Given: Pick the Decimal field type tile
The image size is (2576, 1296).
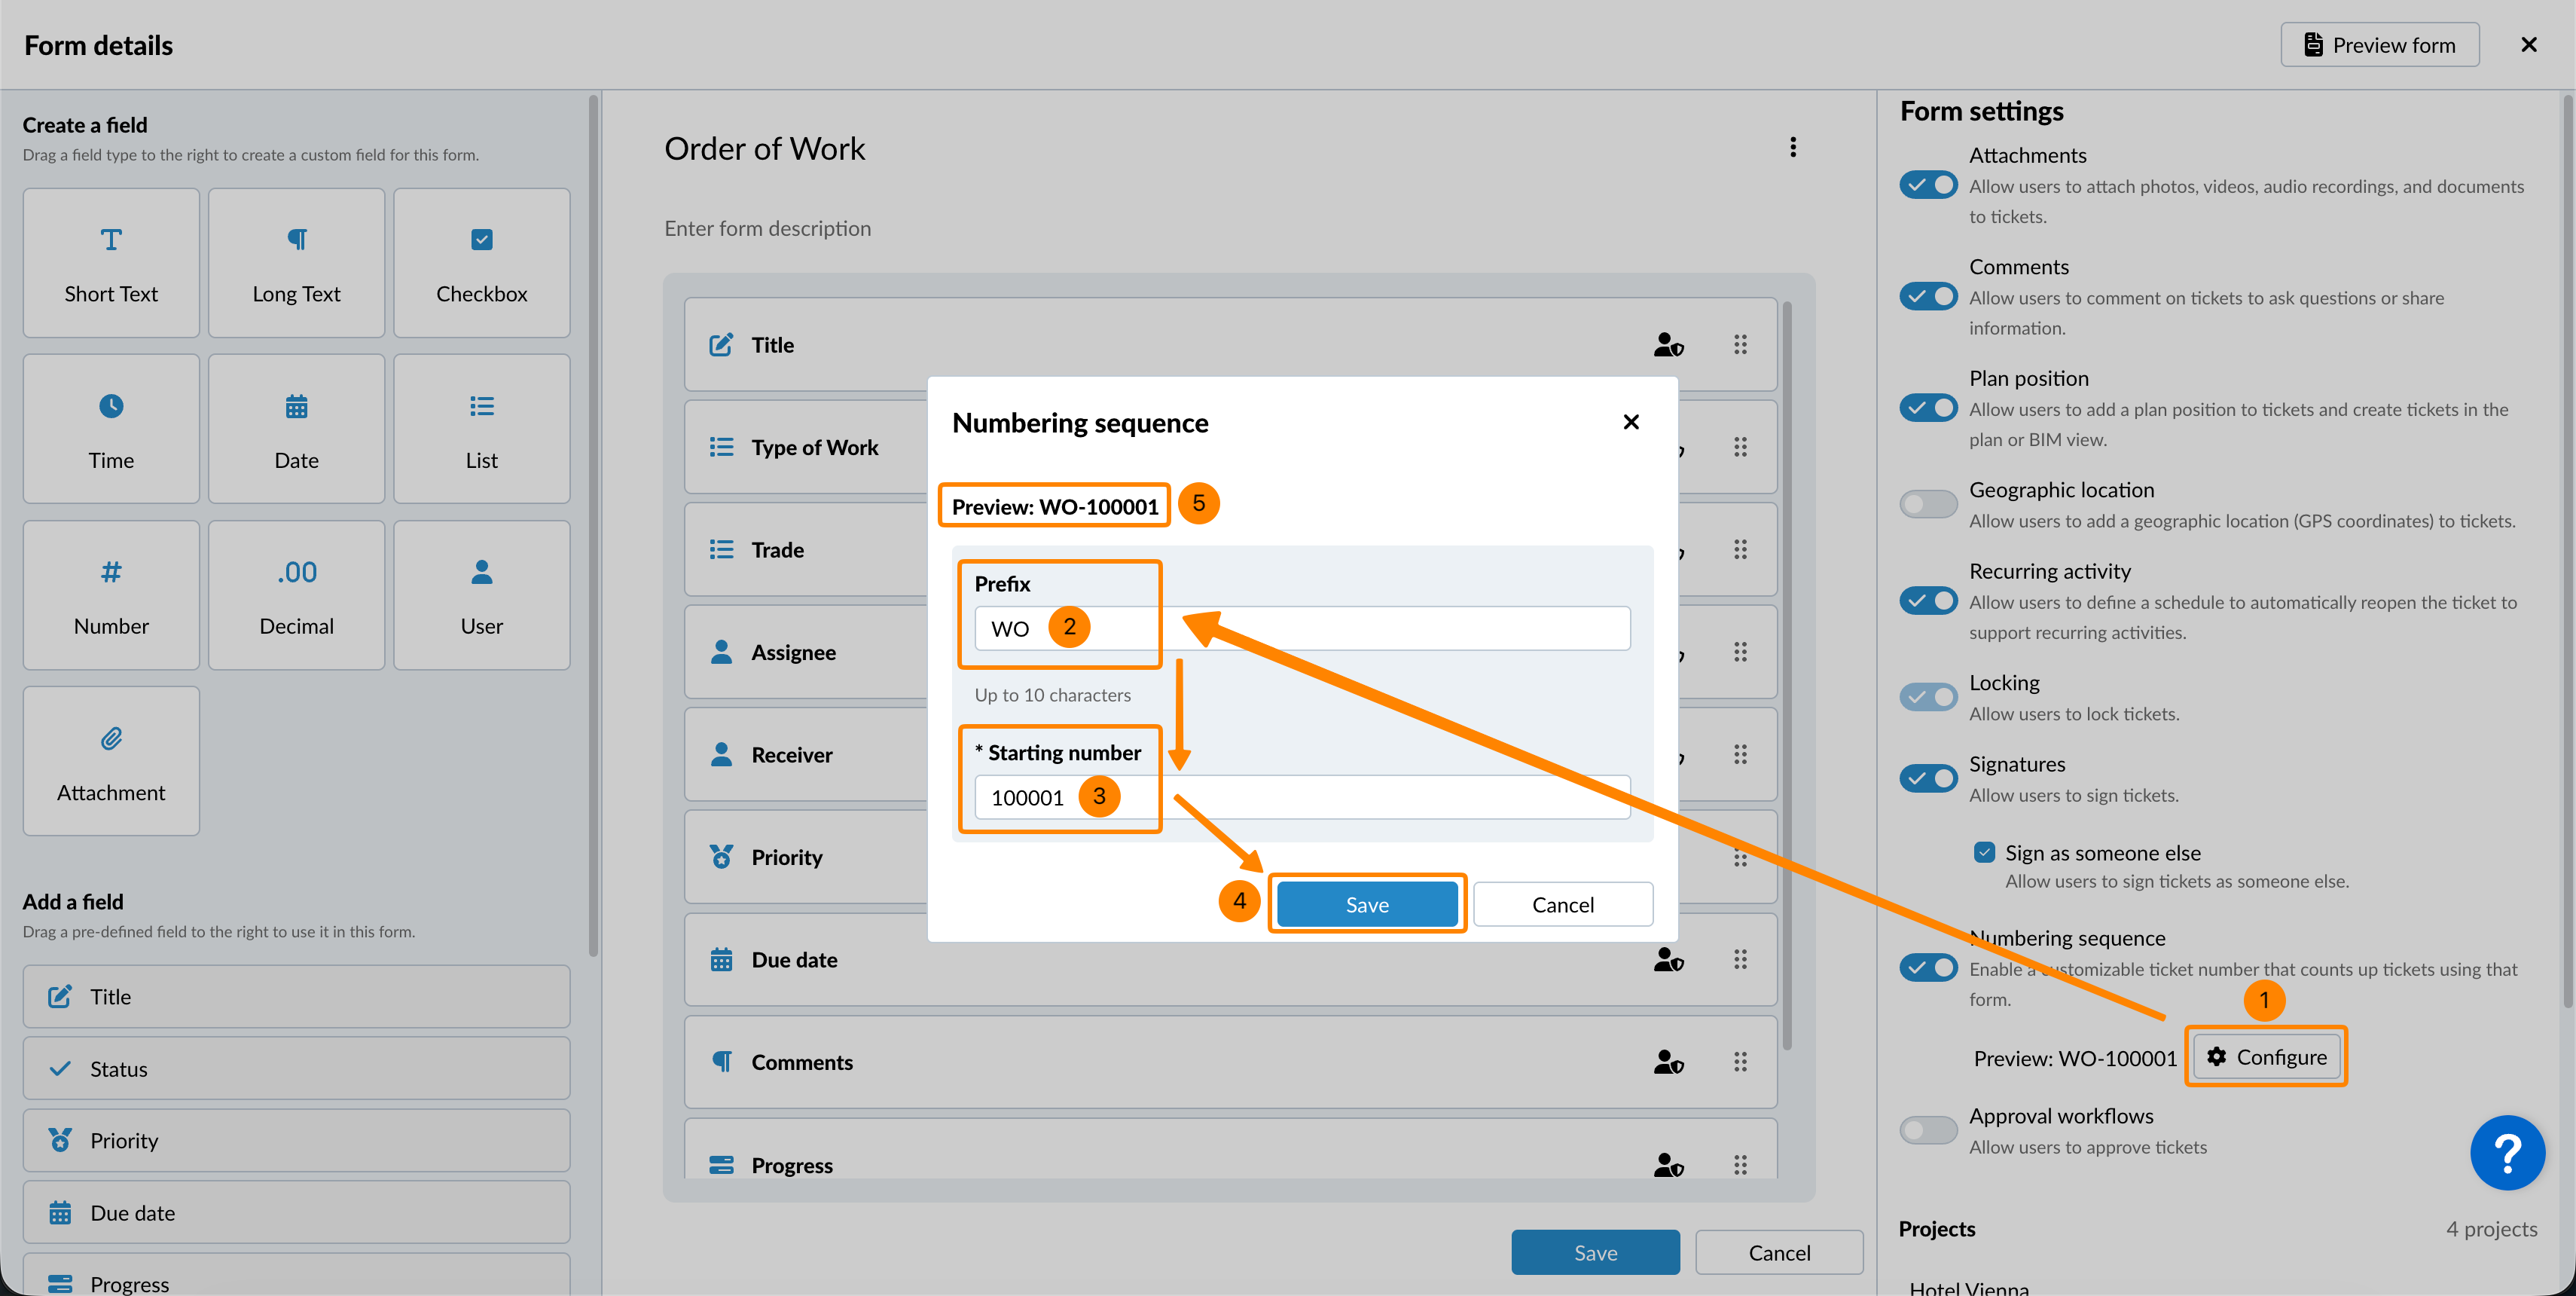Looking at the screenshot, I should point(296,595).
